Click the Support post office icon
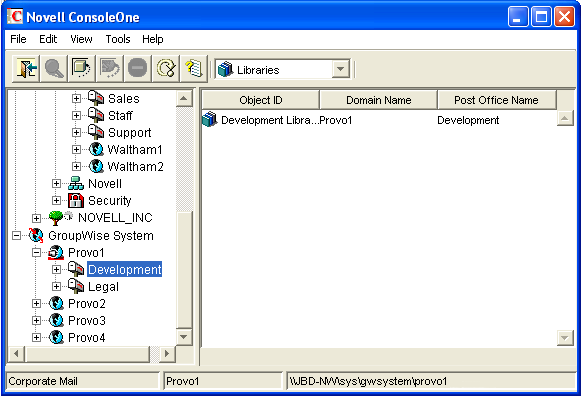 click(x=96, y=132)
